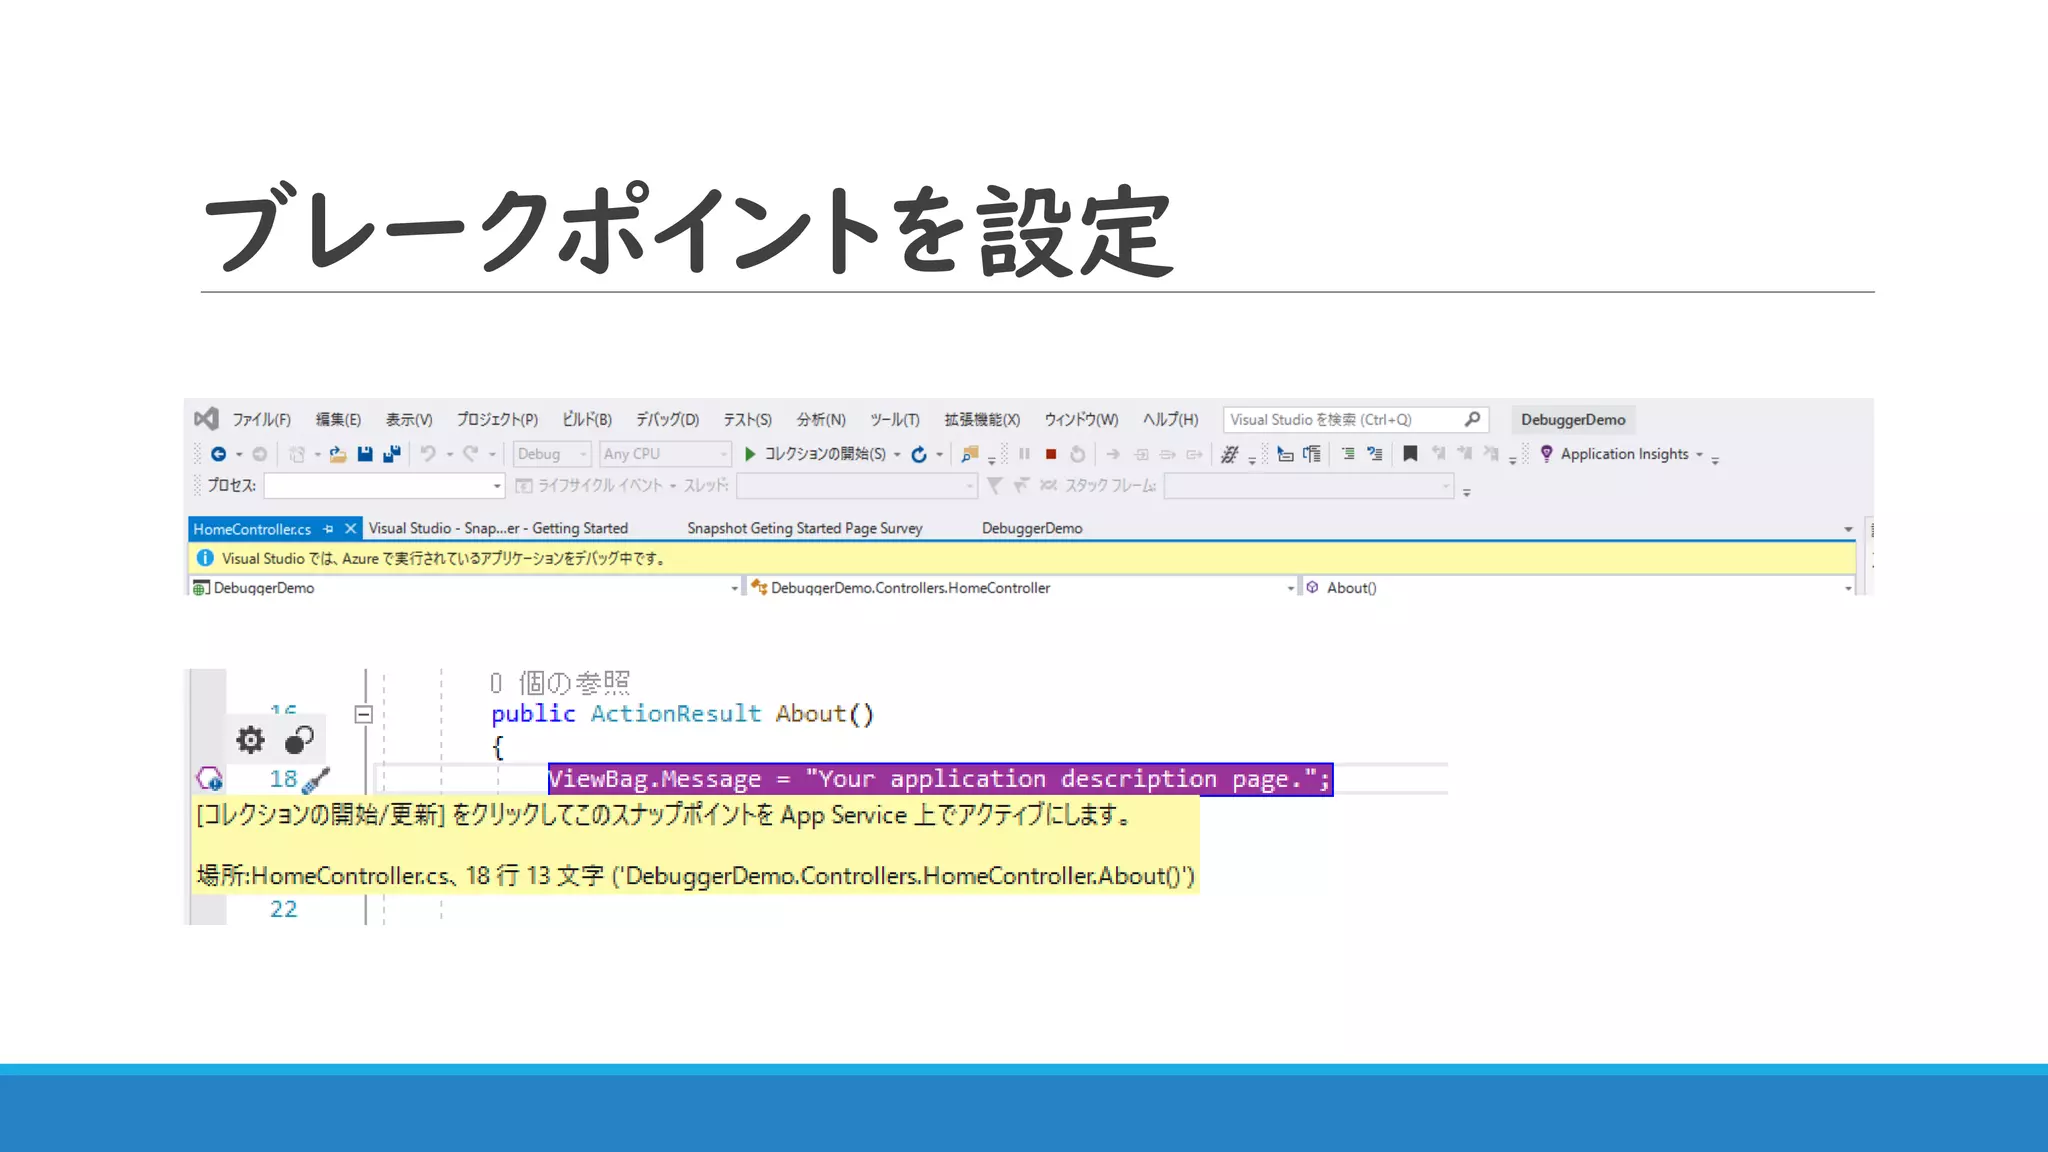
Task: Click the Step Out icon
Action: [x=1195, y=454]
